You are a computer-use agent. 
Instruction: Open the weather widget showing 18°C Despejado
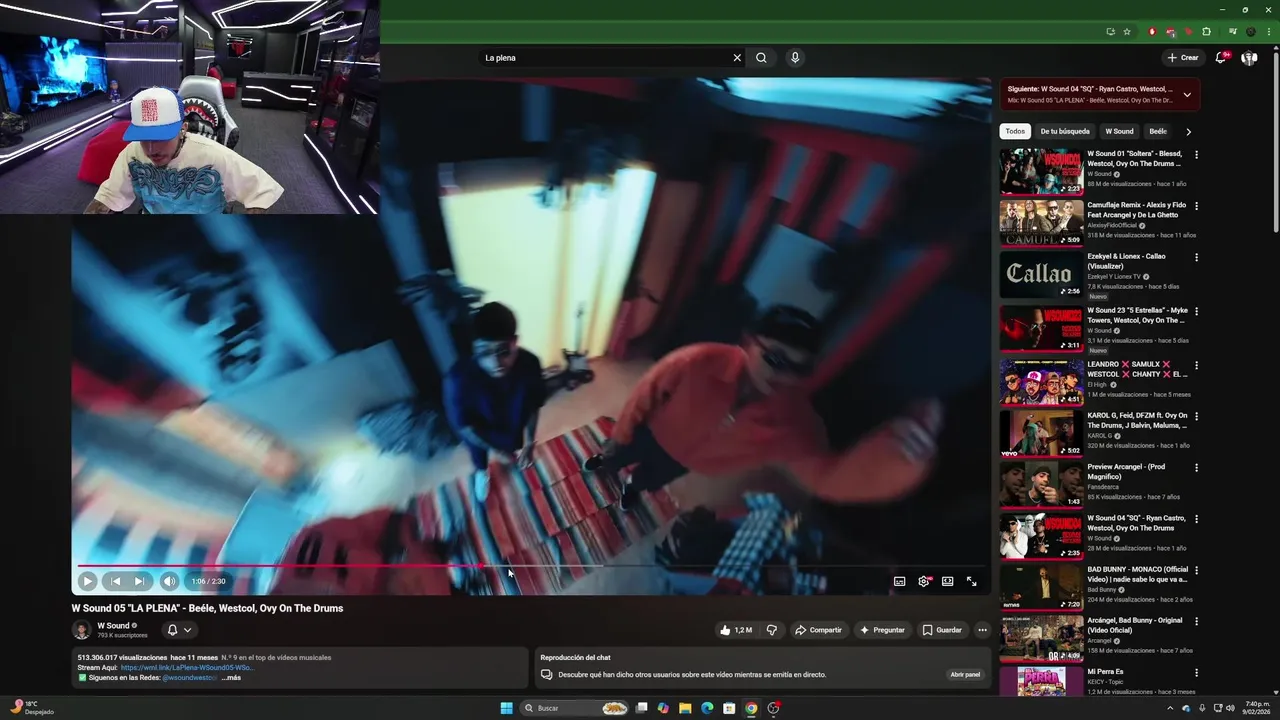[30, 708]
